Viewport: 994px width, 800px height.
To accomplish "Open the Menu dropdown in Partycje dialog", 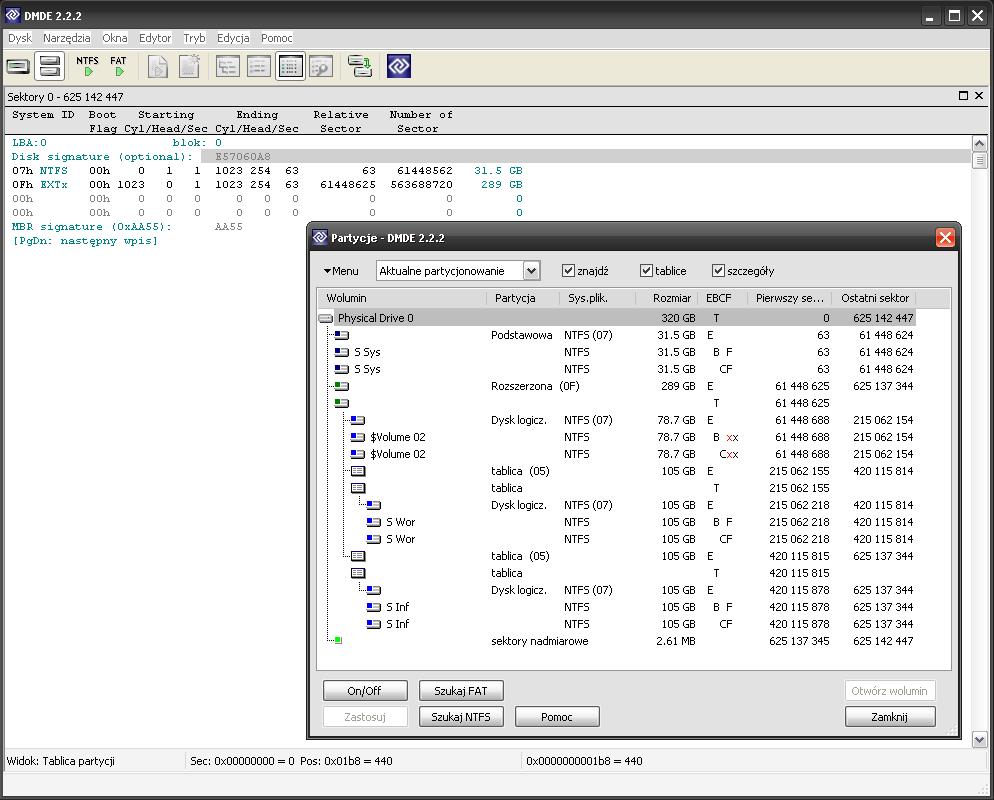I will [341, 271].
